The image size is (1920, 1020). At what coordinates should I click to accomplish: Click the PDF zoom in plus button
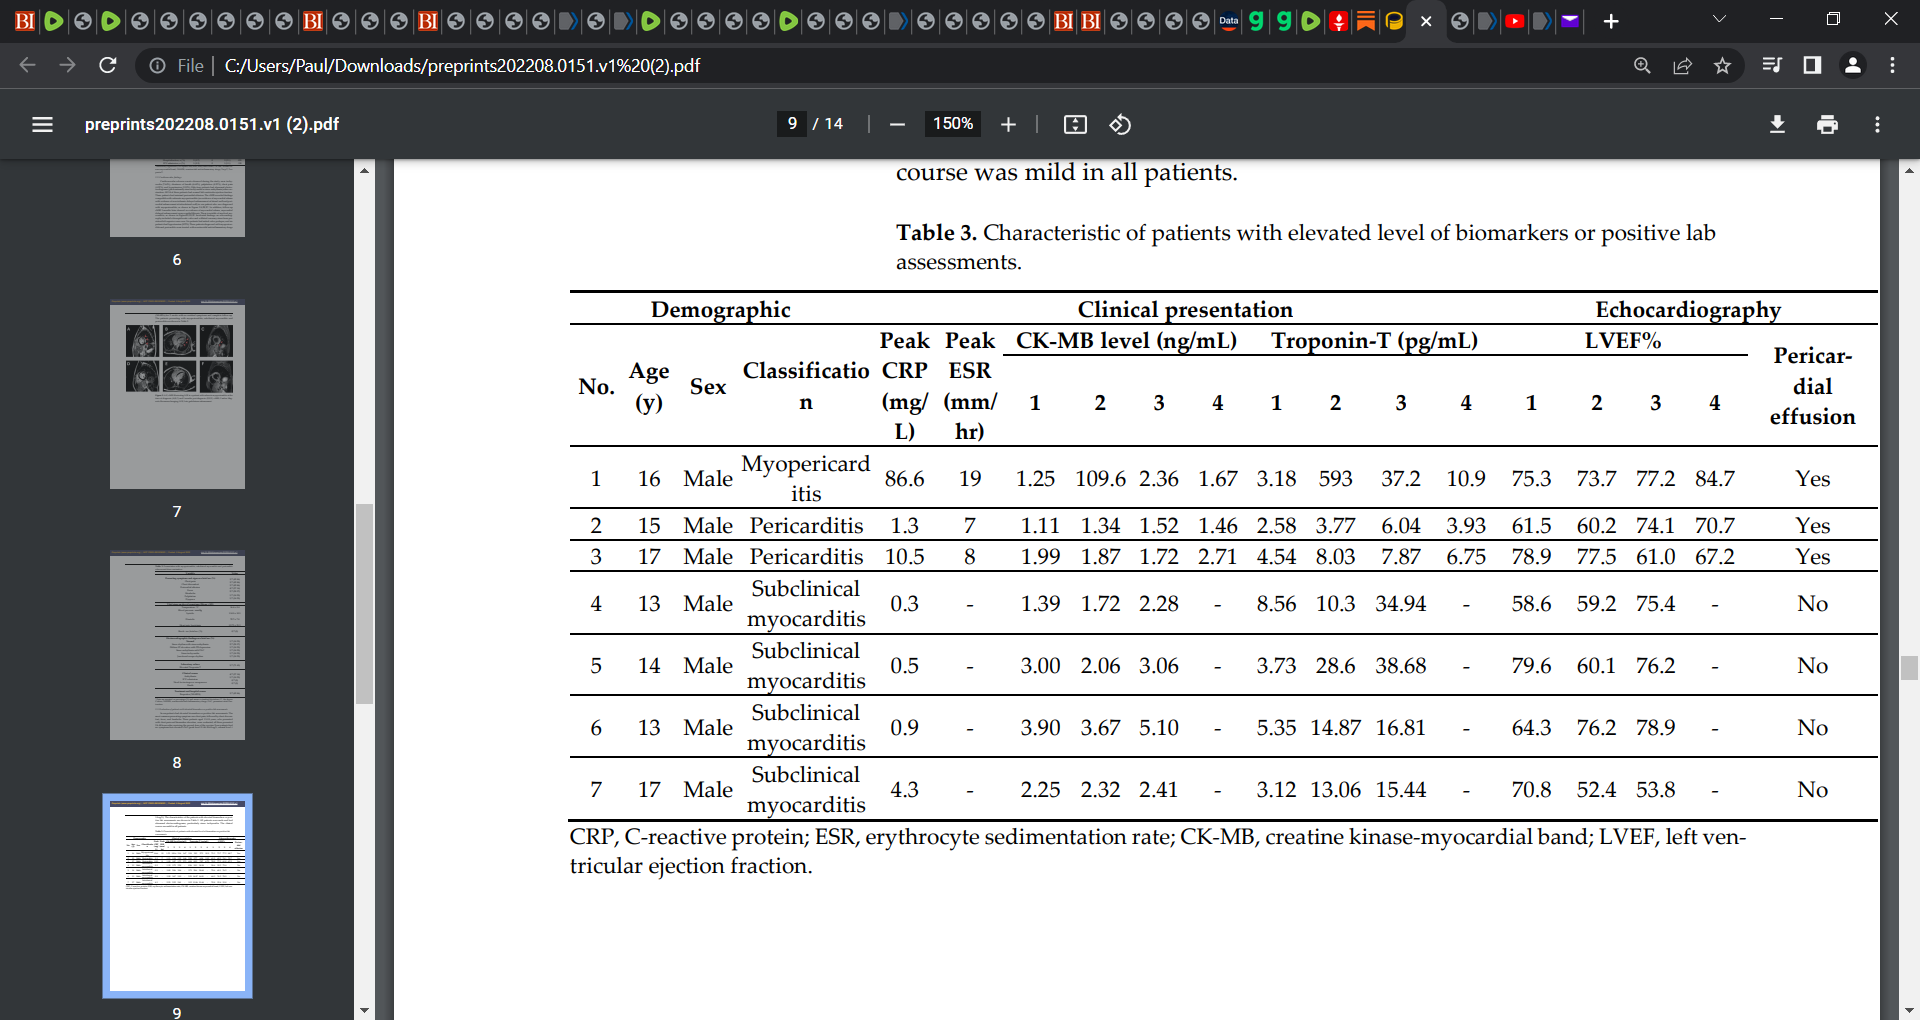(1008, 124)
